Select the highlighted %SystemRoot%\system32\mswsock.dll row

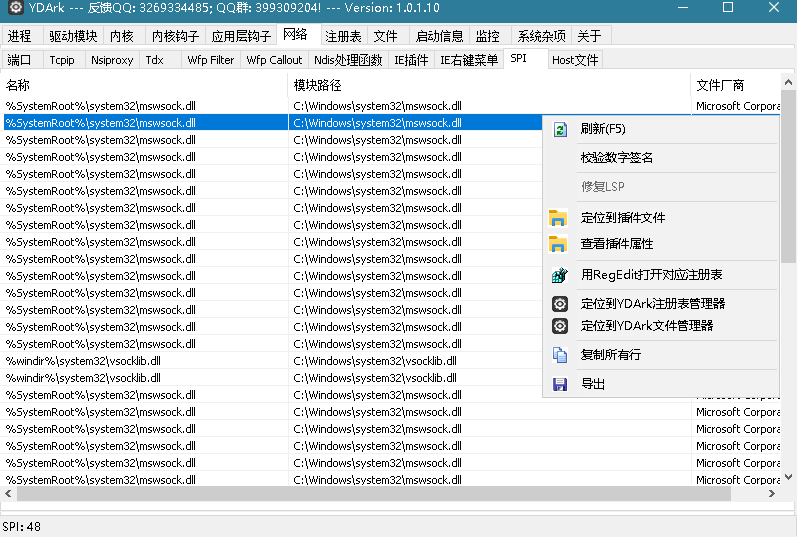point(272,123)
